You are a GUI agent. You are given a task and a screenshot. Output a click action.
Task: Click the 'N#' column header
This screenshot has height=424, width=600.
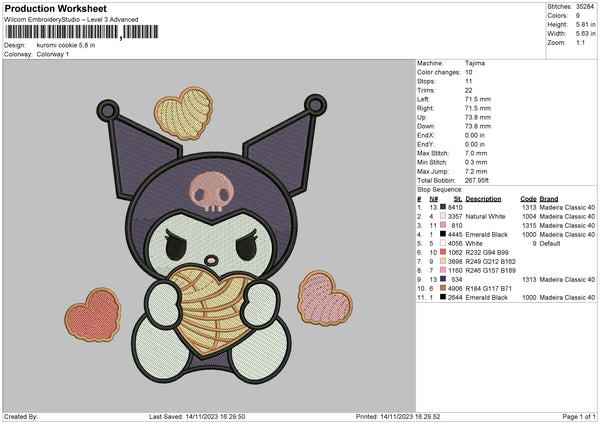434,199
